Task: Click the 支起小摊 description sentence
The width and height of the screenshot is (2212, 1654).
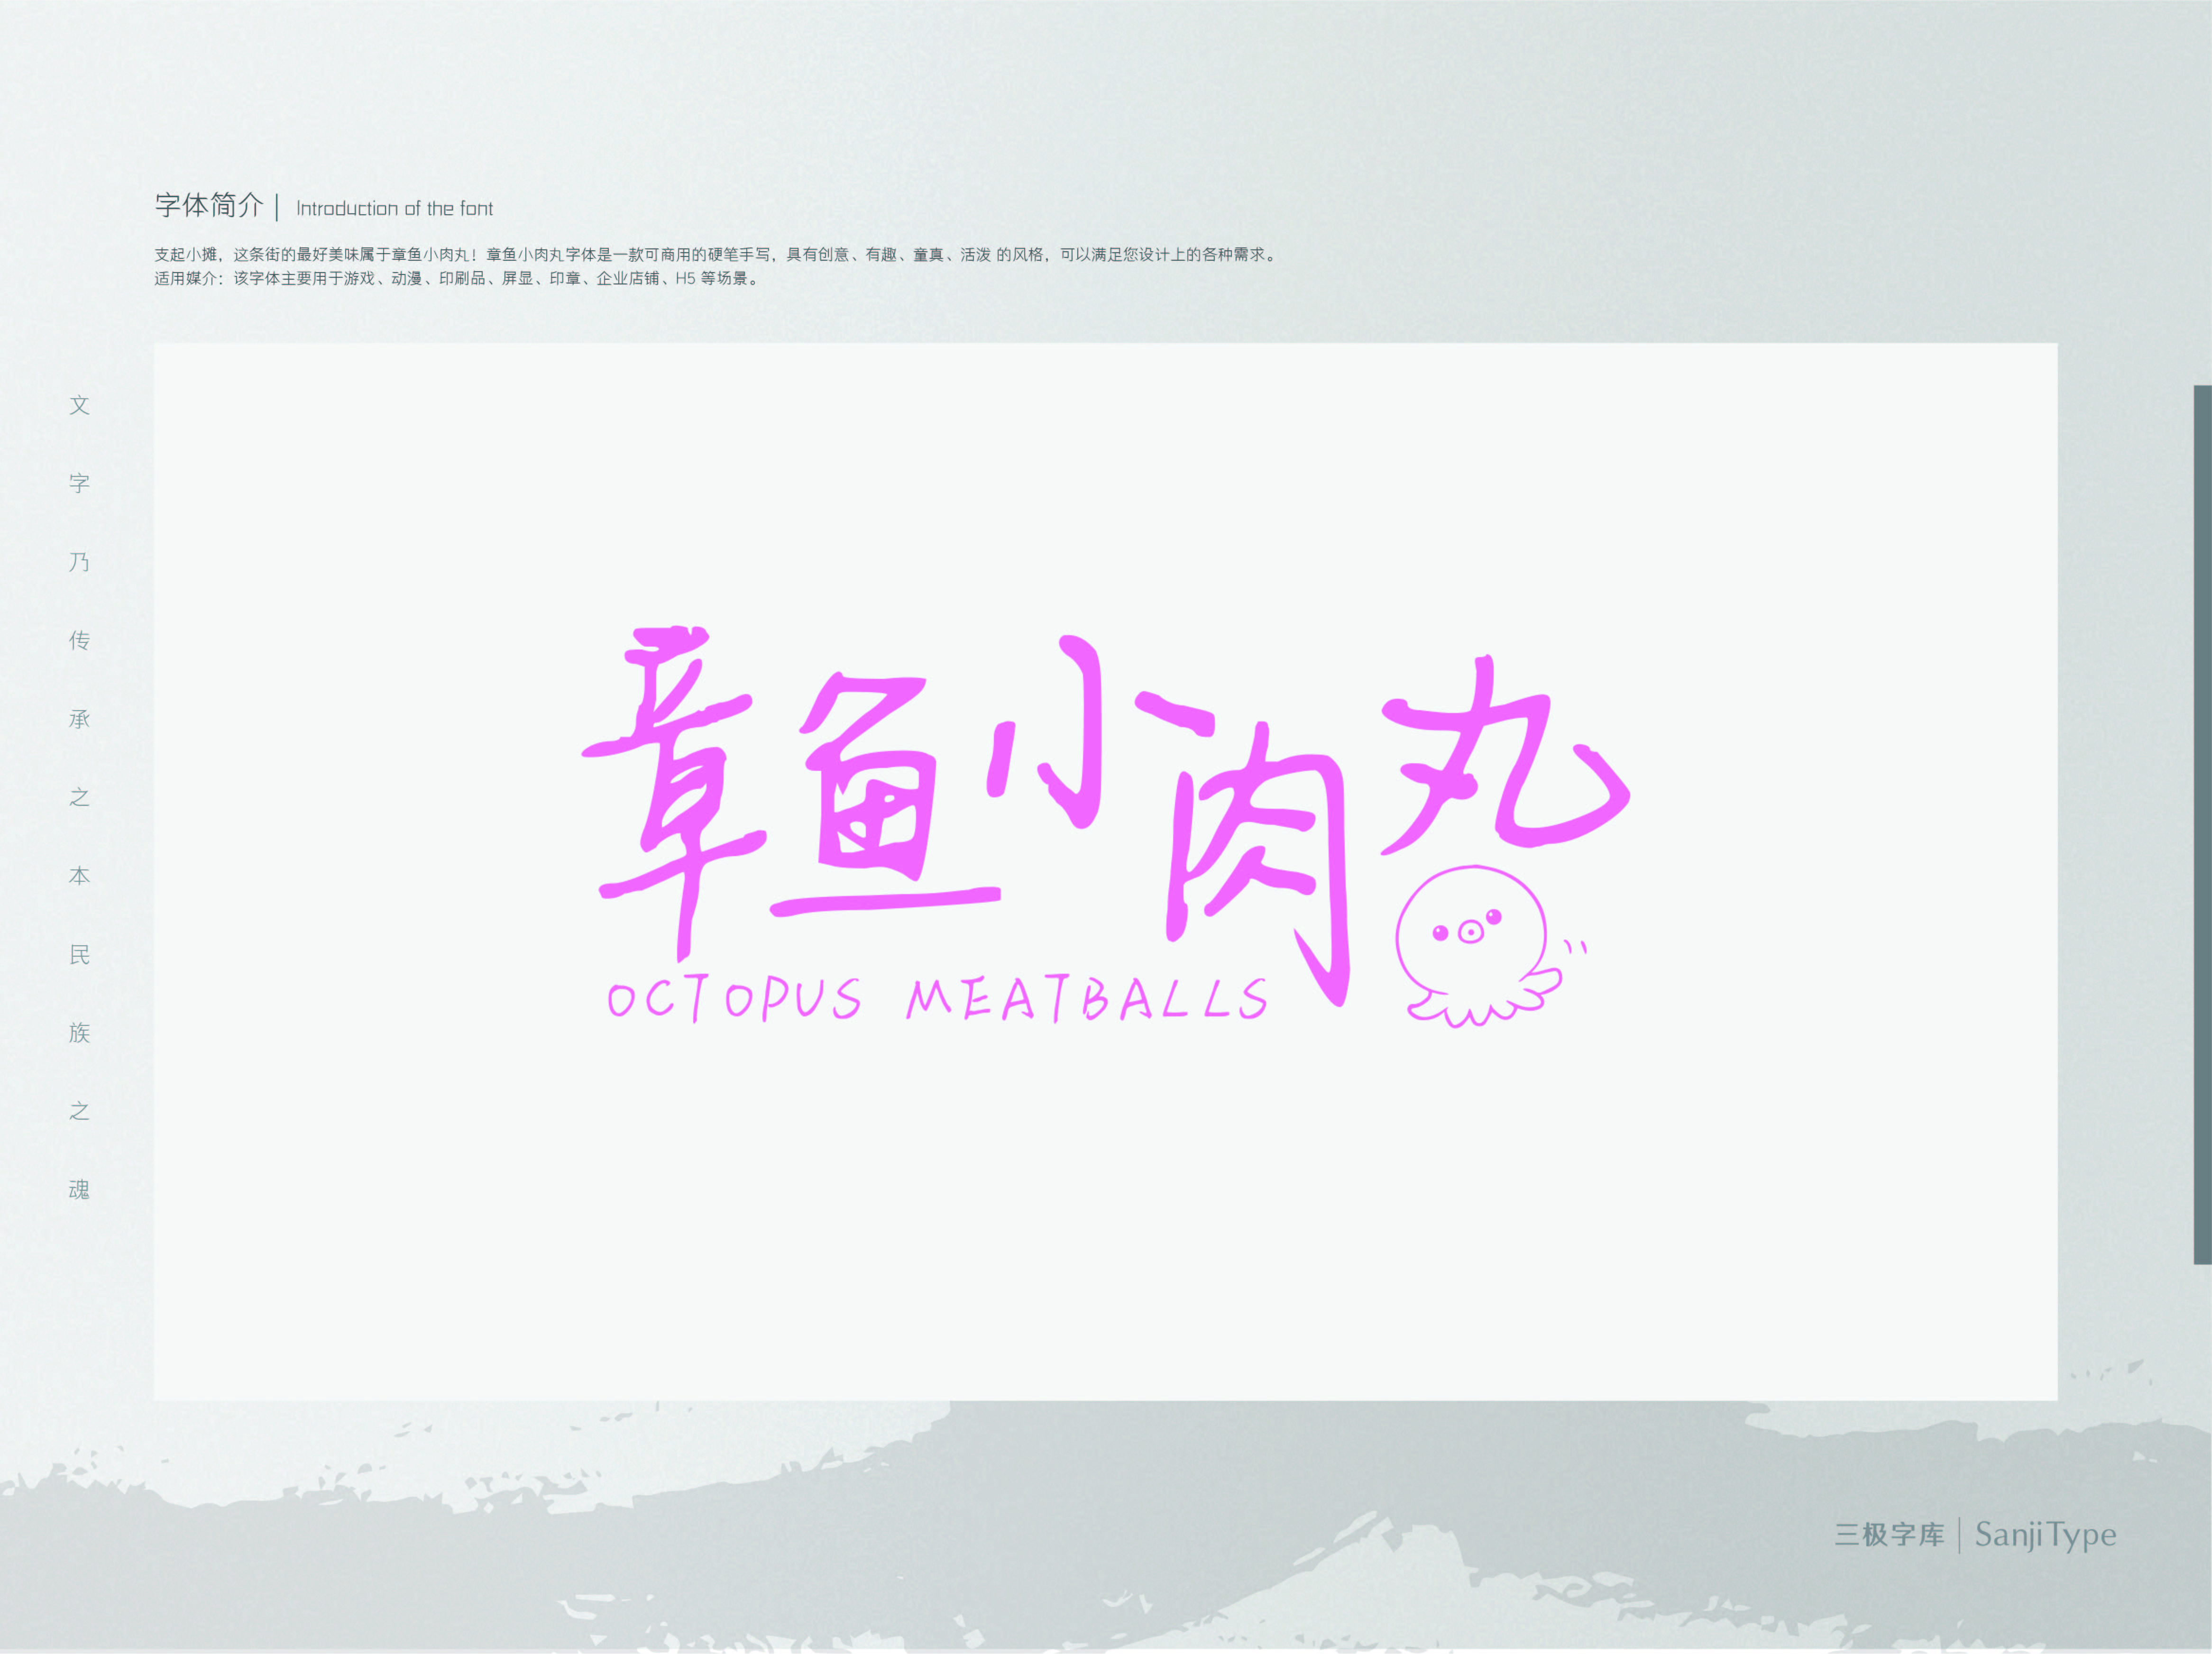Action: [x=715, y=255]
